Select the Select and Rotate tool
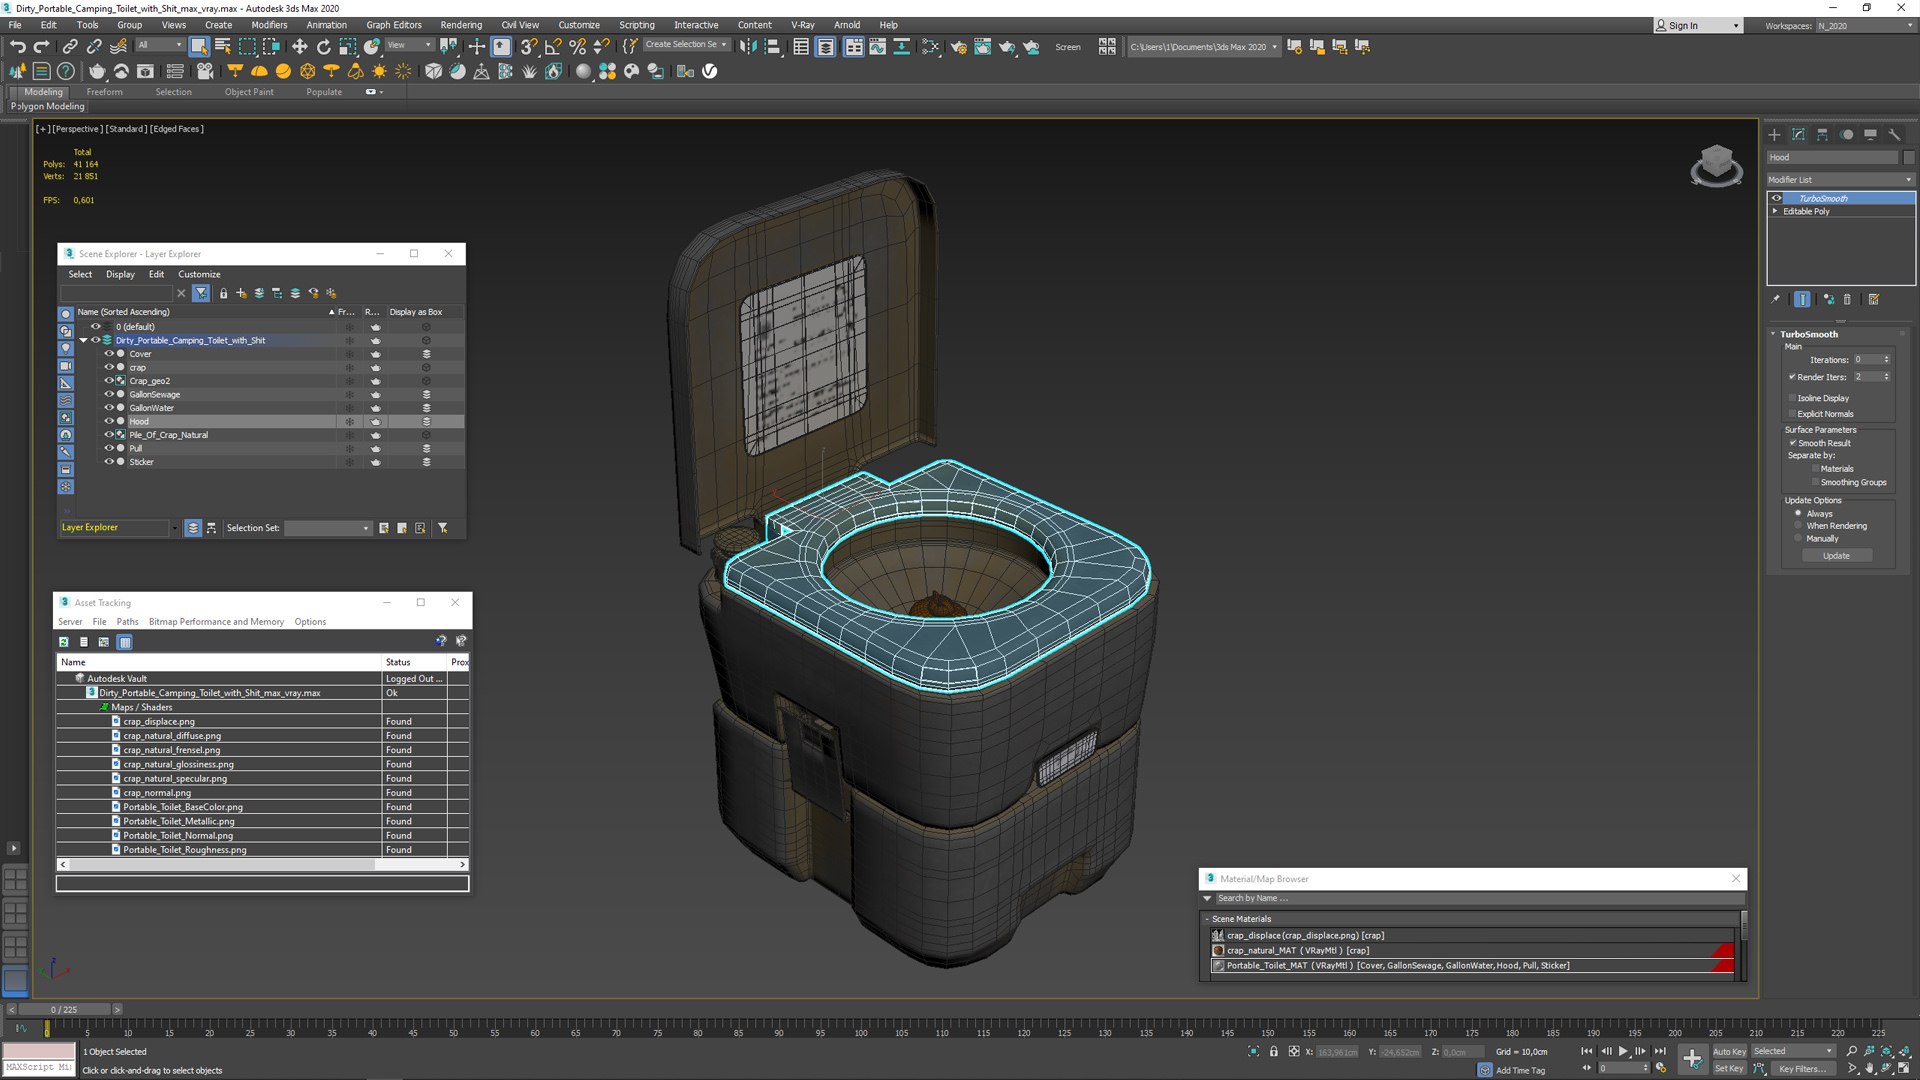Screen dimensions: 1920x1080 pos(323,46)
